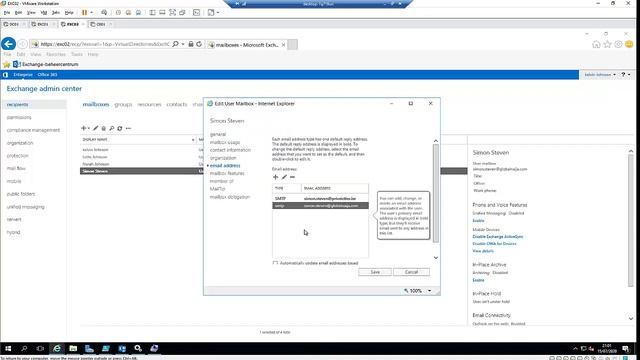The width and height of the screenshot is (640, 360).
Task: Open the mail flow section in left navigation
Action: click(16, 168)
